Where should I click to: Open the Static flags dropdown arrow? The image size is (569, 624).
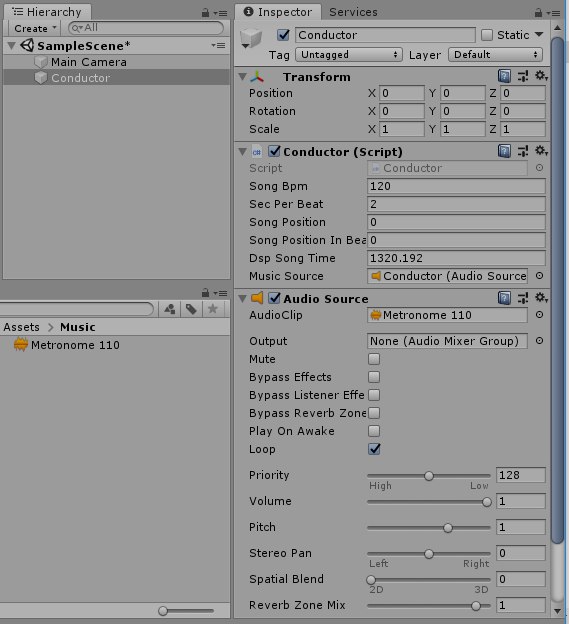(x=539, y=35)
